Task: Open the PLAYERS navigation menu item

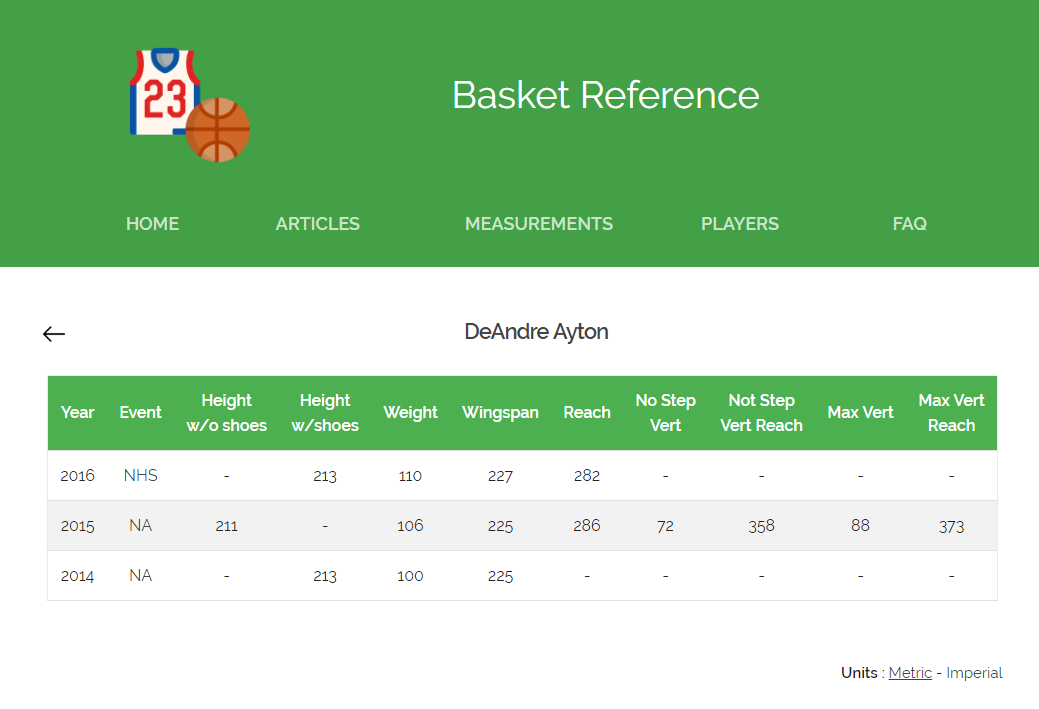Action: [740, 224]
